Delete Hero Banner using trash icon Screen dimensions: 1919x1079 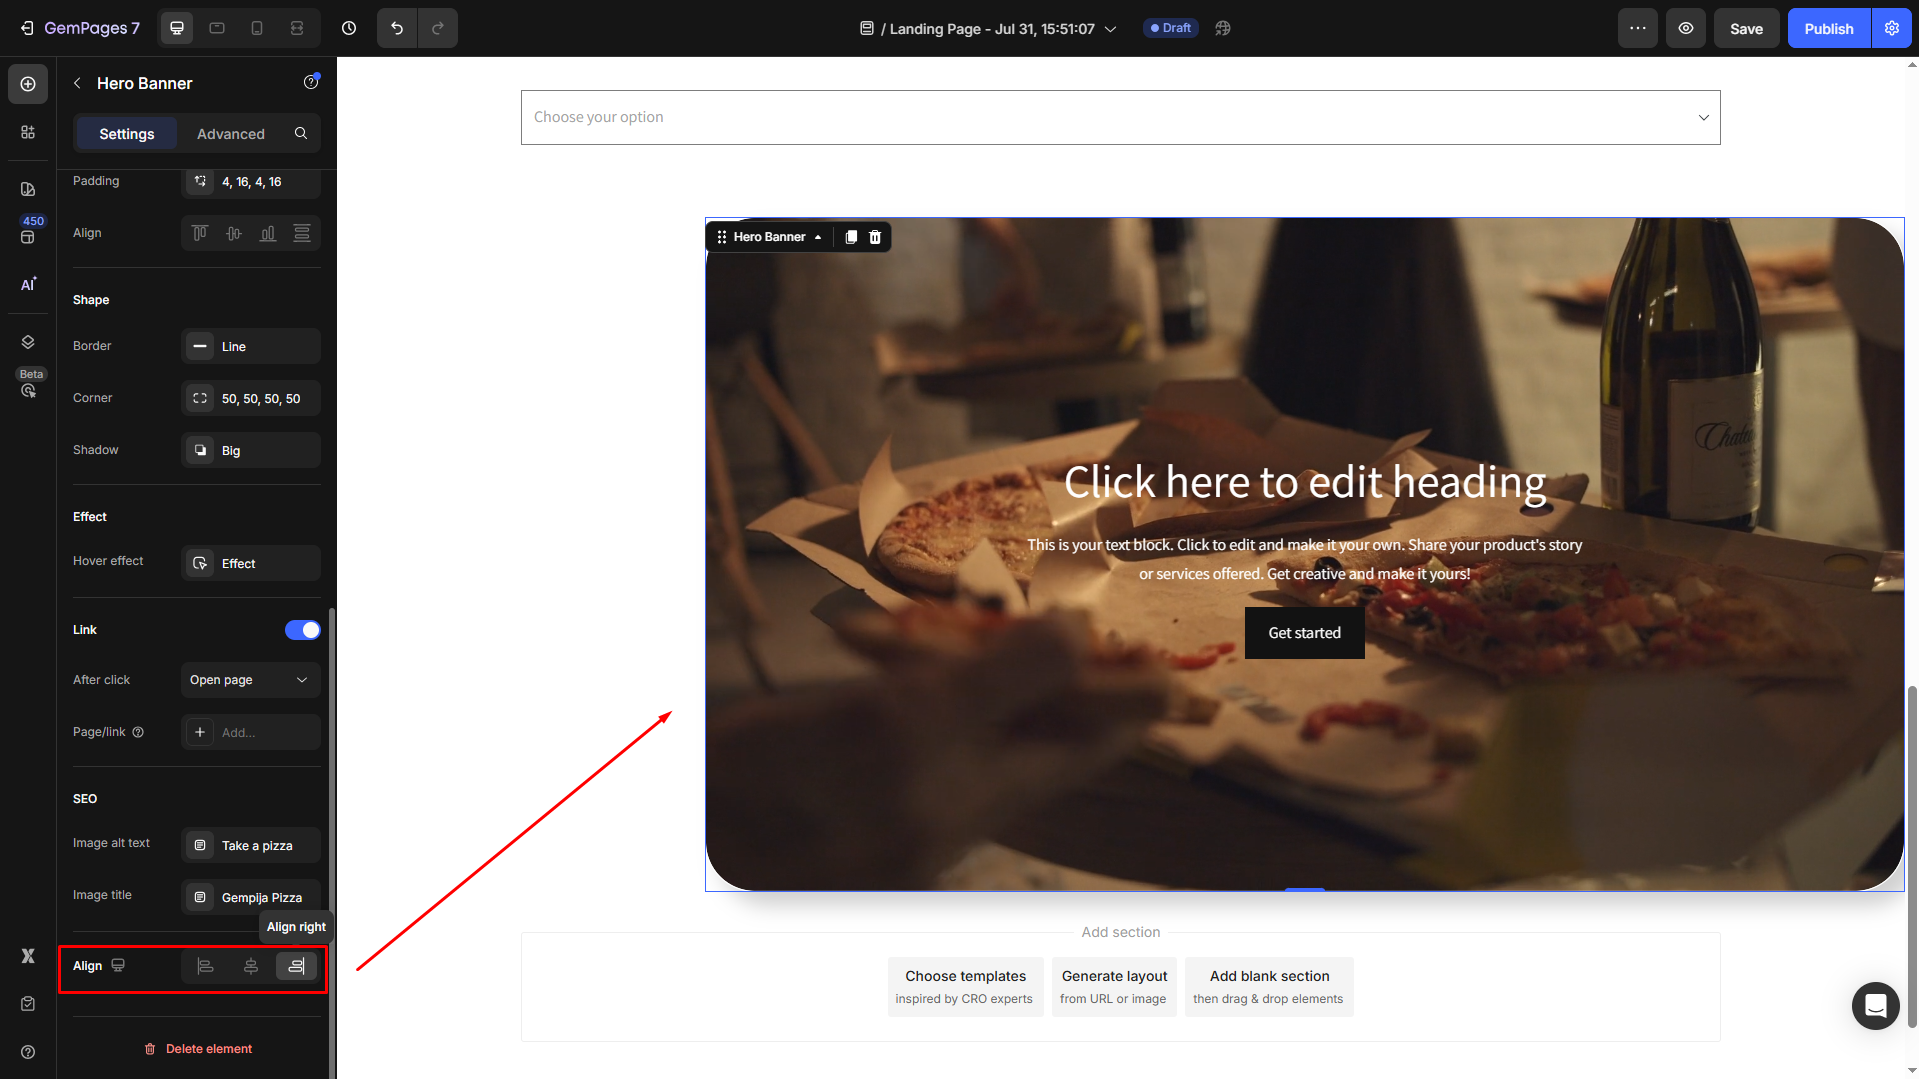click(875, 237)
